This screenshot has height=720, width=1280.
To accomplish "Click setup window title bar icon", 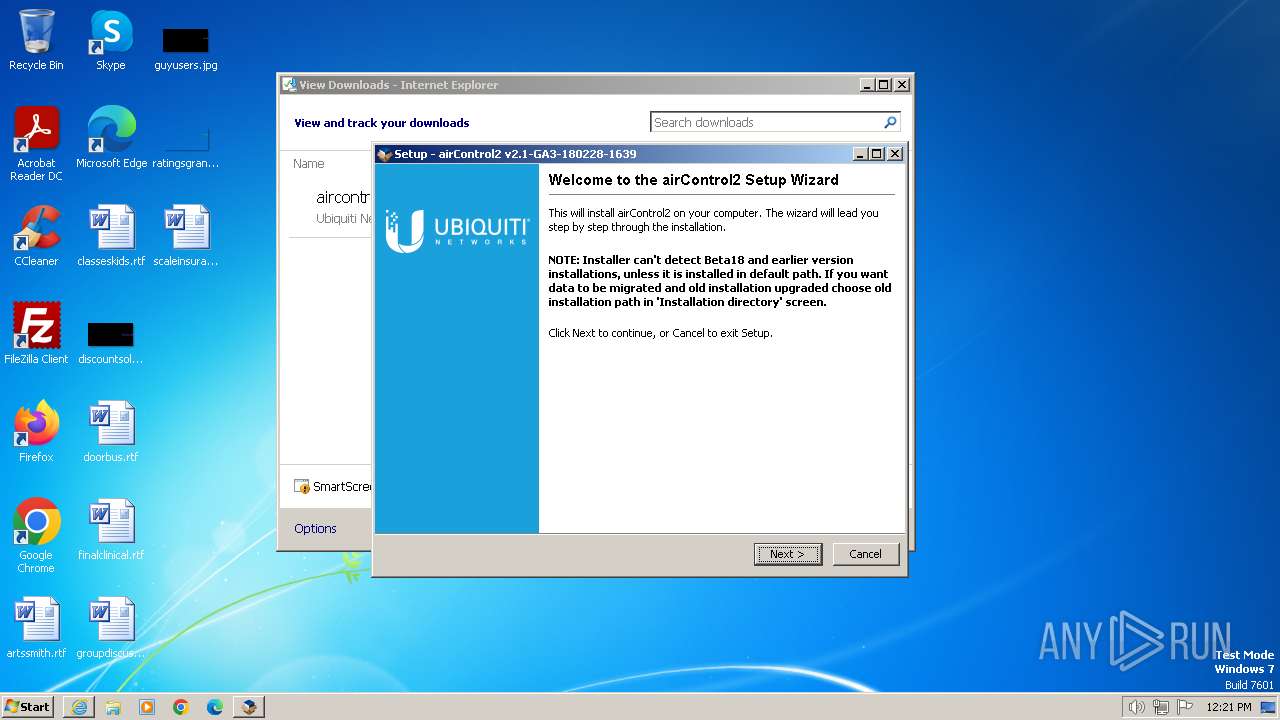I will pos(385,154).
